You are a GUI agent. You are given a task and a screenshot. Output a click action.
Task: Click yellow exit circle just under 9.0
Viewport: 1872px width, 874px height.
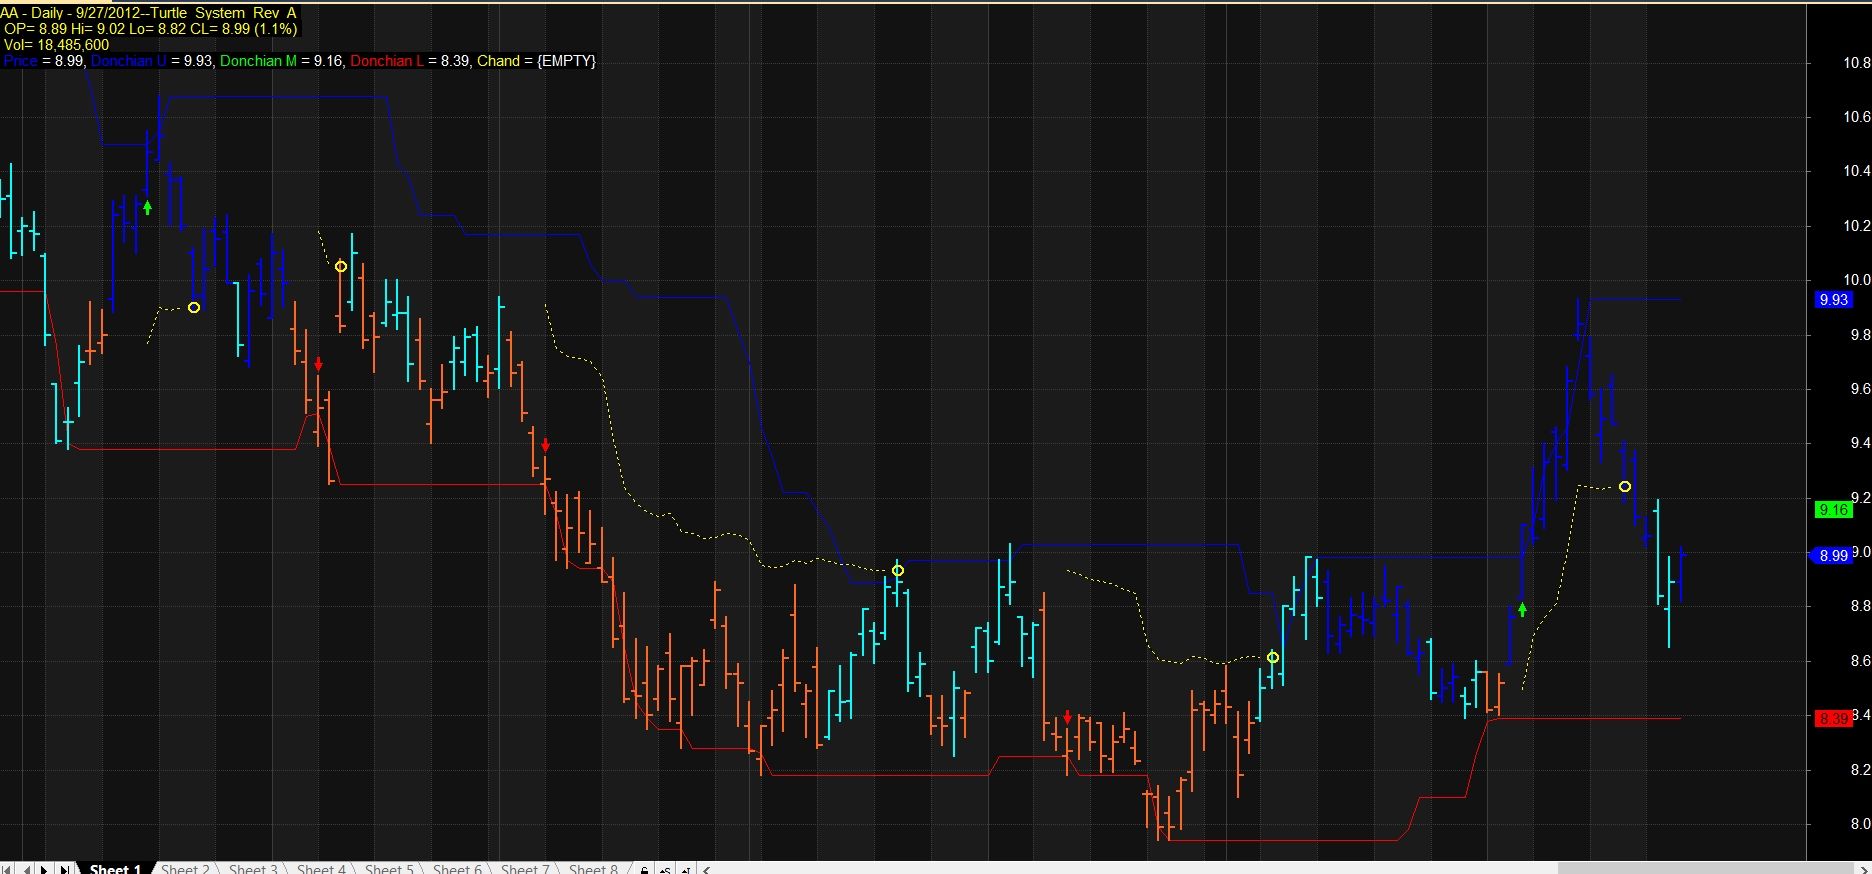[897, 570]
